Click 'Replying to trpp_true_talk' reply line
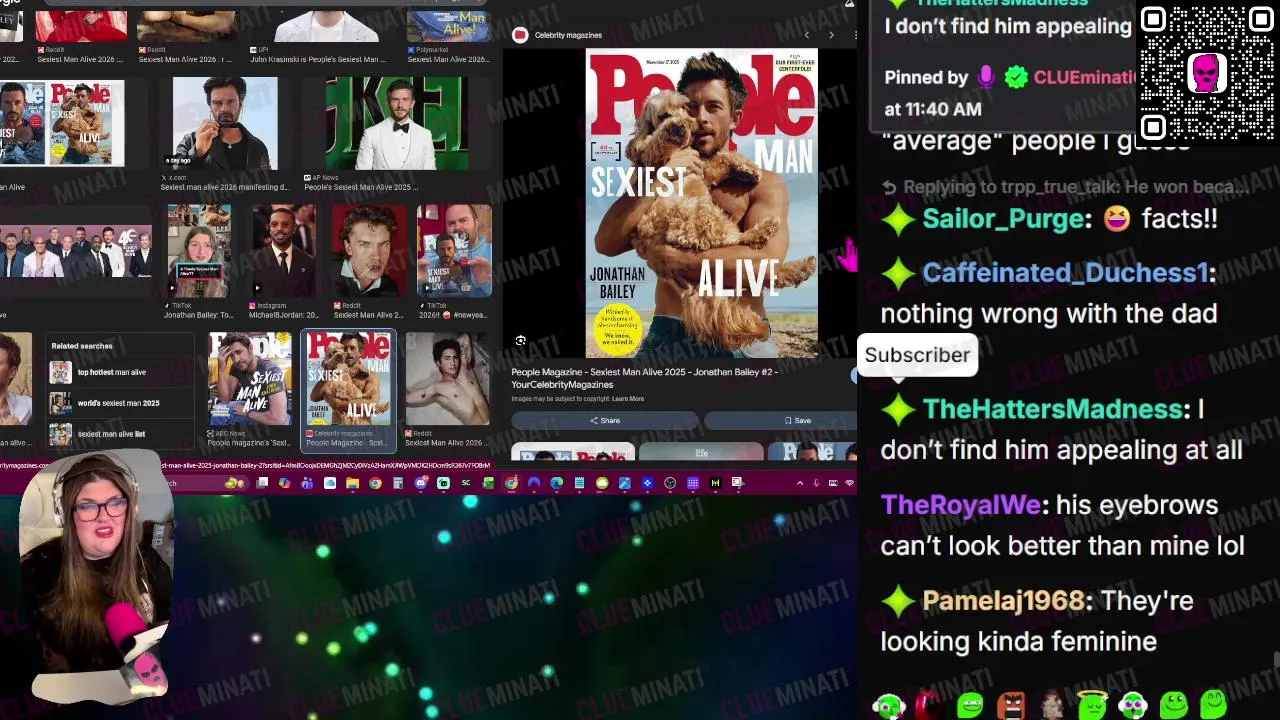This screenshot has height=720, width=1280. (1065, 187)
